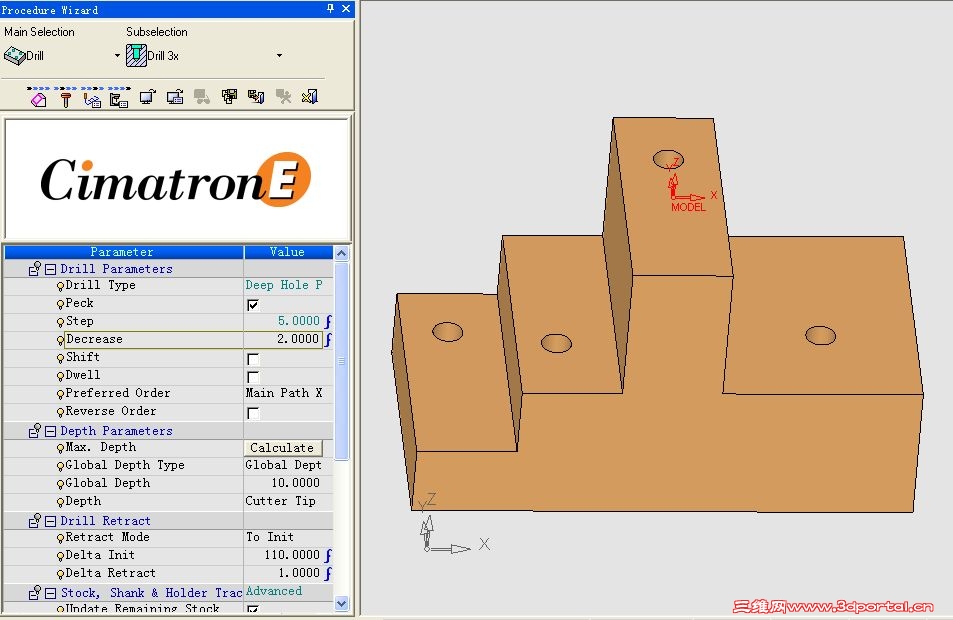This screenshot has width=953, height=620.
Task: Click the Stock, Shank & Holder lock icon
Action: pos(35,592)
